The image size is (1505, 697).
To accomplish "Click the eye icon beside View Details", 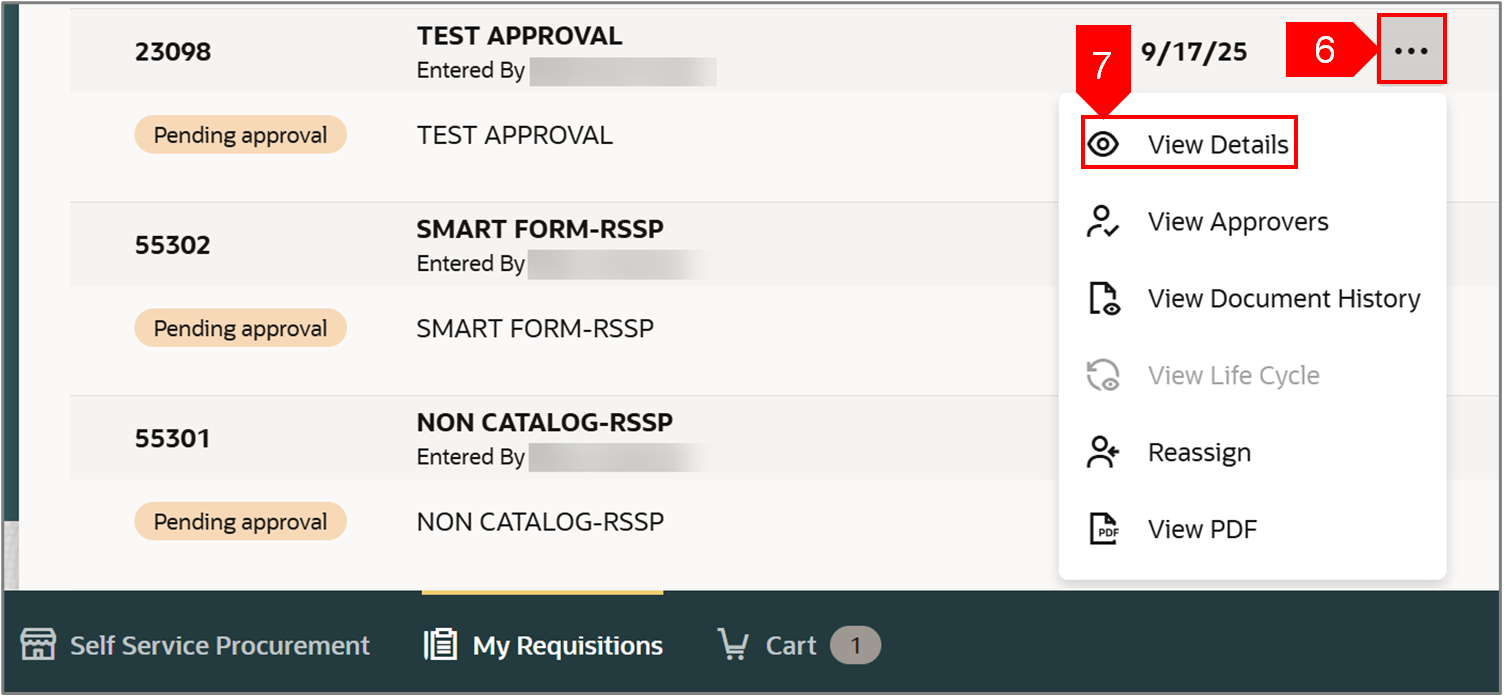I will click(x=1103, y=145).
